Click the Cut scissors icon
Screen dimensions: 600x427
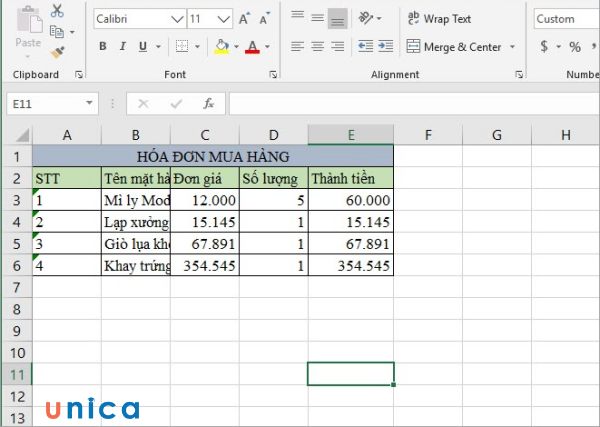[x=57, y=11]
